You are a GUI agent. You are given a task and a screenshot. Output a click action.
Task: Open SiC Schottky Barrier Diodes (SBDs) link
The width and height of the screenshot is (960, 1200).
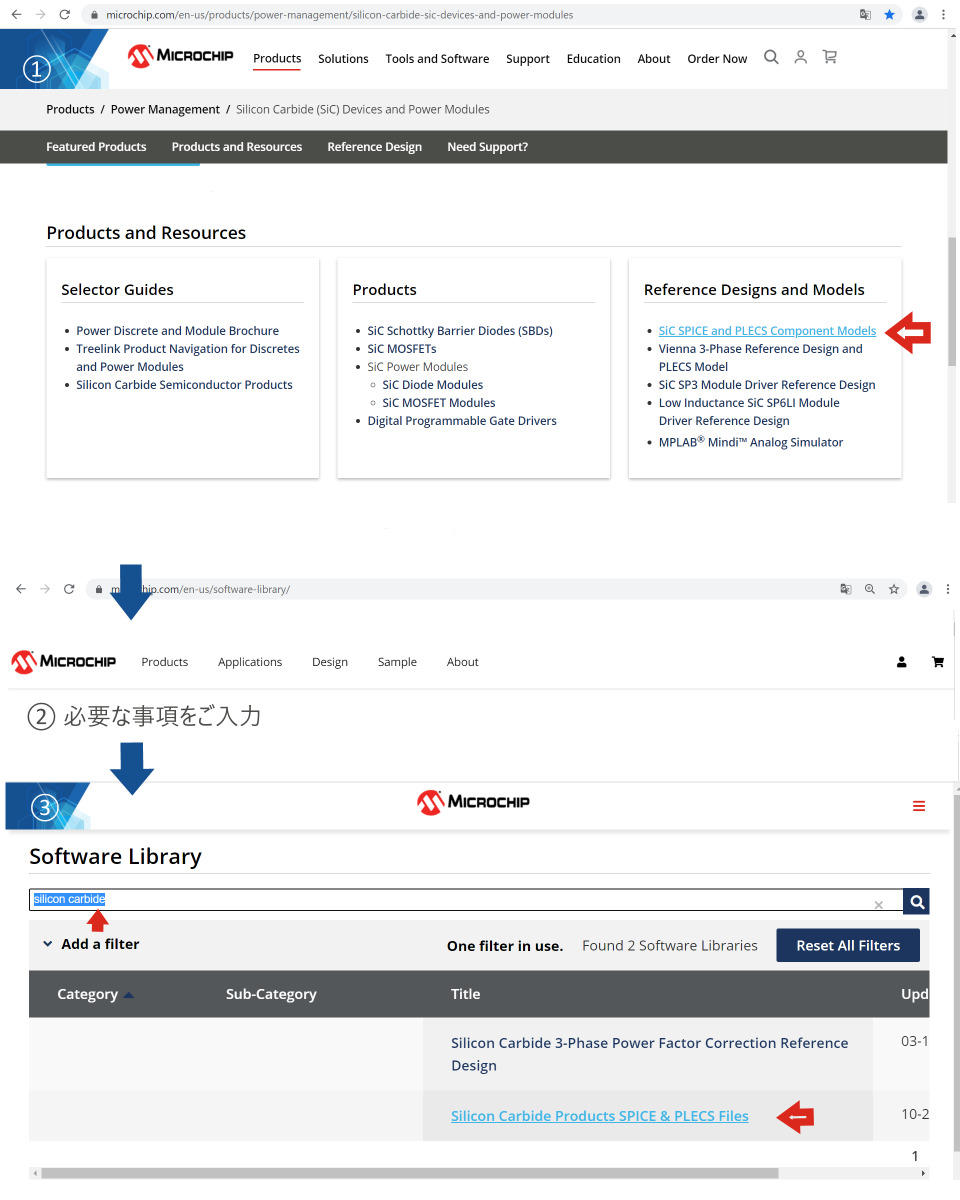click(460, 331)
